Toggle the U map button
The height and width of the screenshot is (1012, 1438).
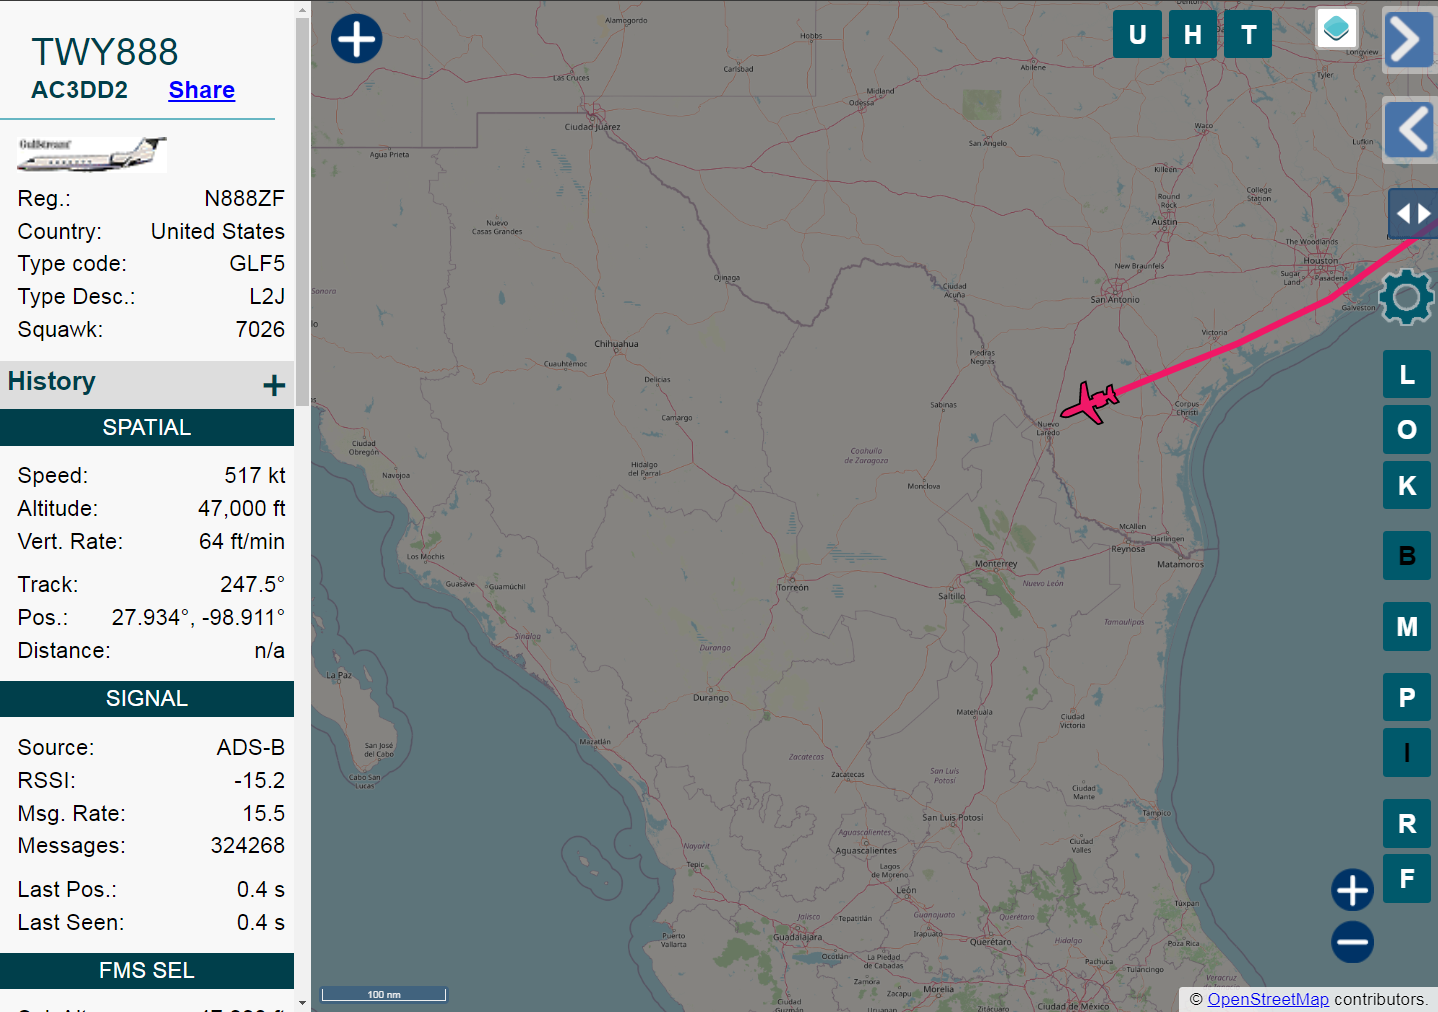click(1137, 35)
